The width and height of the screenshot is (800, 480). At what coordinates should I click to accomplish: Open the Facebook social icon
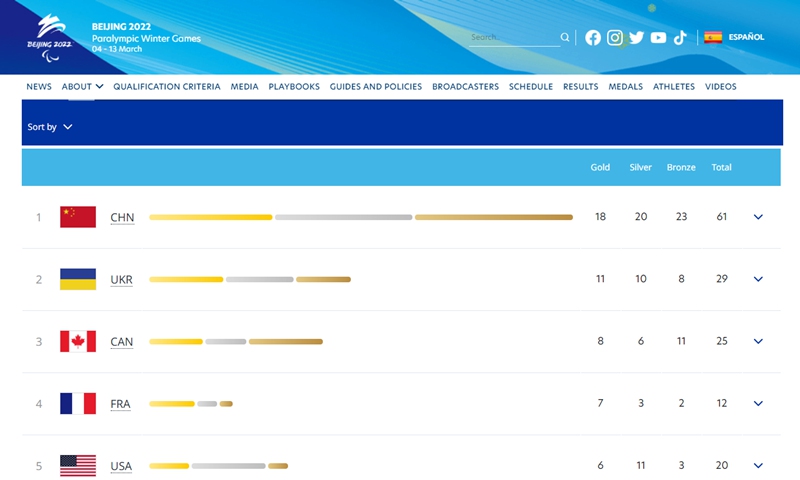(x=593, y=37)
